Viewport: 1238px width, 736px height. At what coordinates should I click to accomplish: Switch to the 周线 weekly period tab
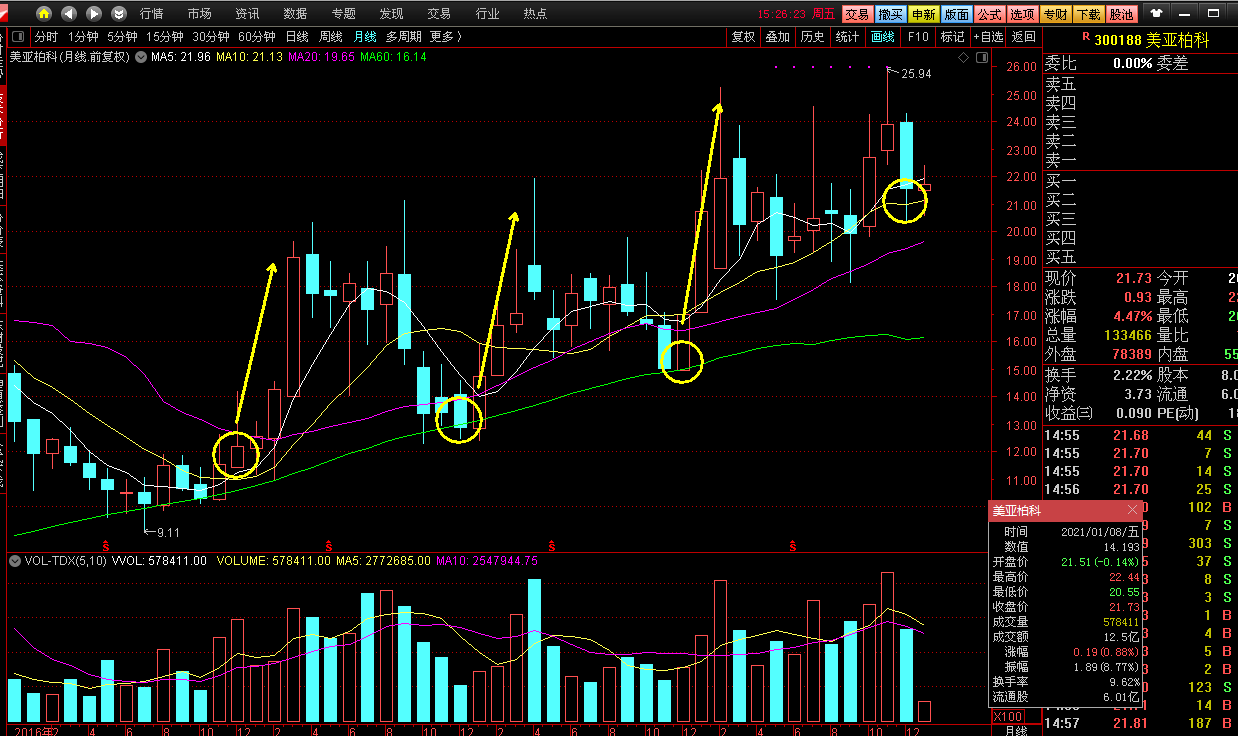[x=330, y=37]
